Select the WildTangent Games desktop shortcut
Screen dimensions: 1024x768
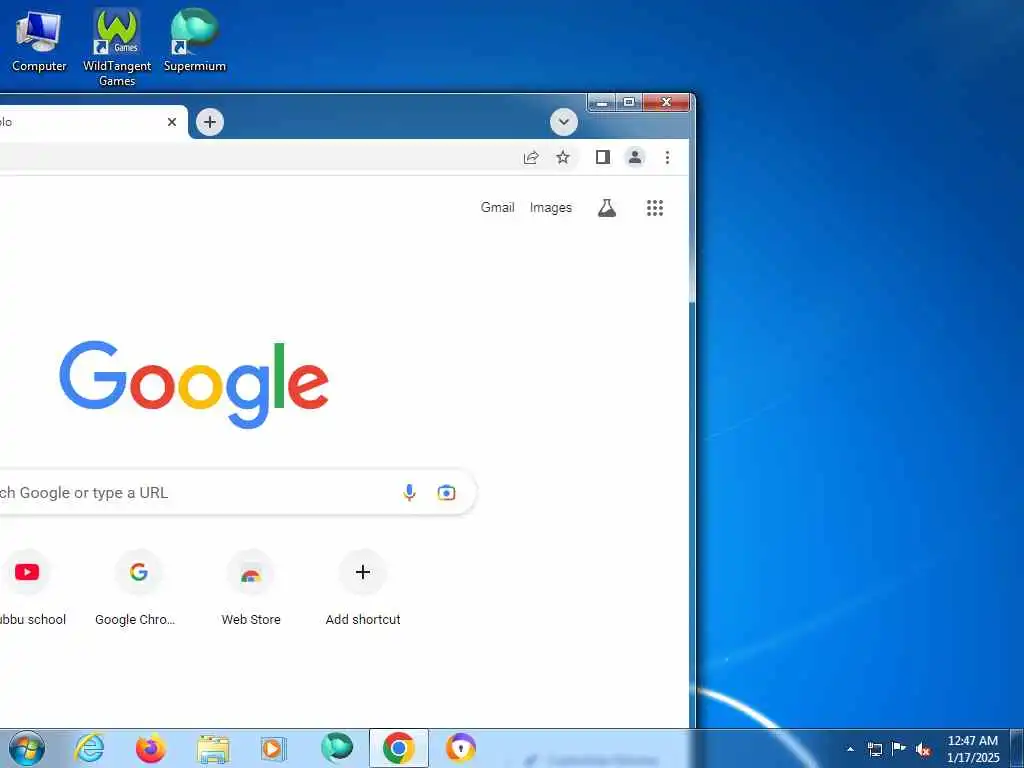pyautogui.click(x=117, y=48)
